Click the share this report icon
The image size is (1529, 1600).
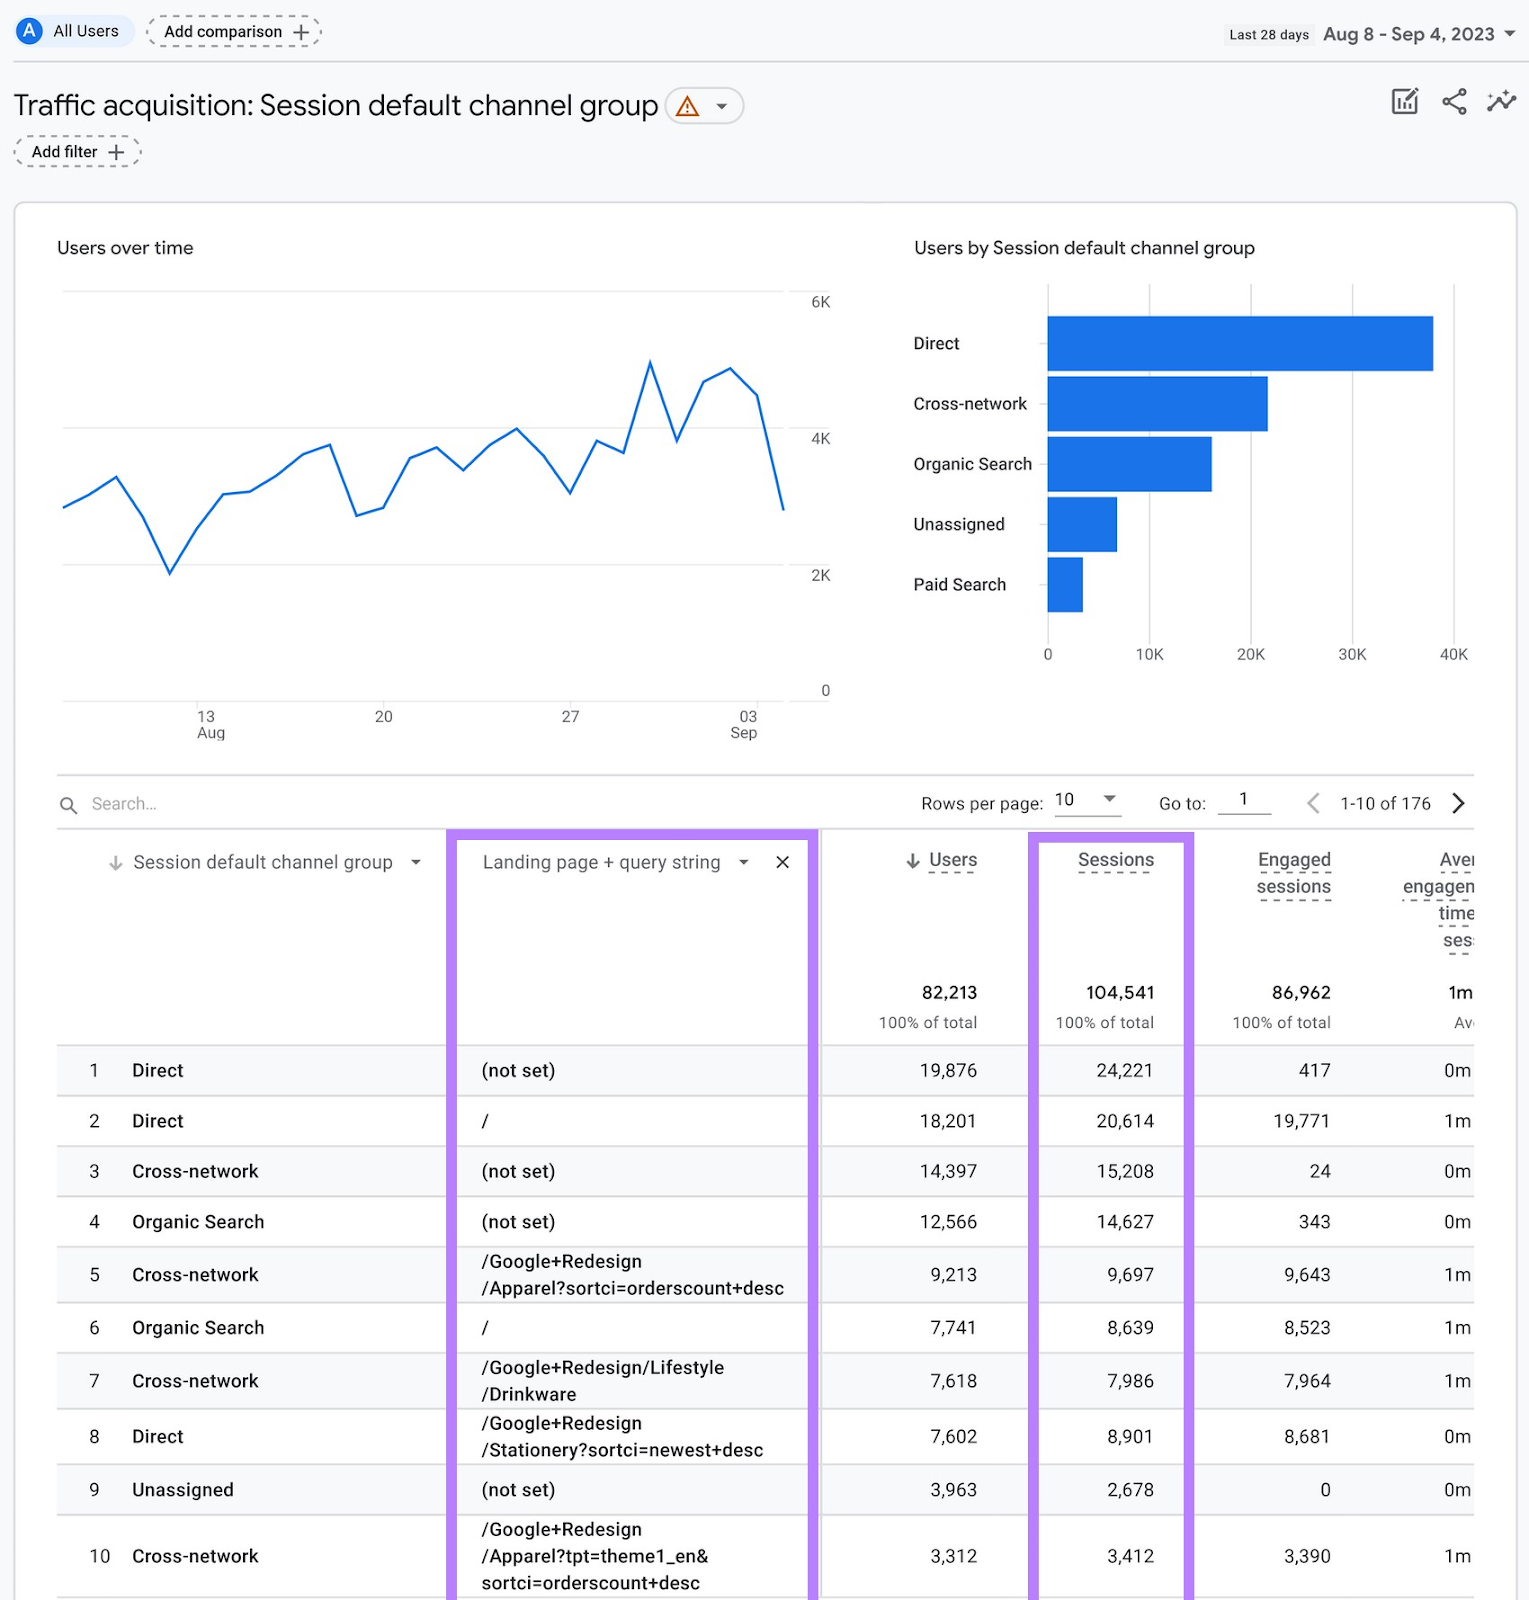pyautogui.click(x=1454, y=101)
